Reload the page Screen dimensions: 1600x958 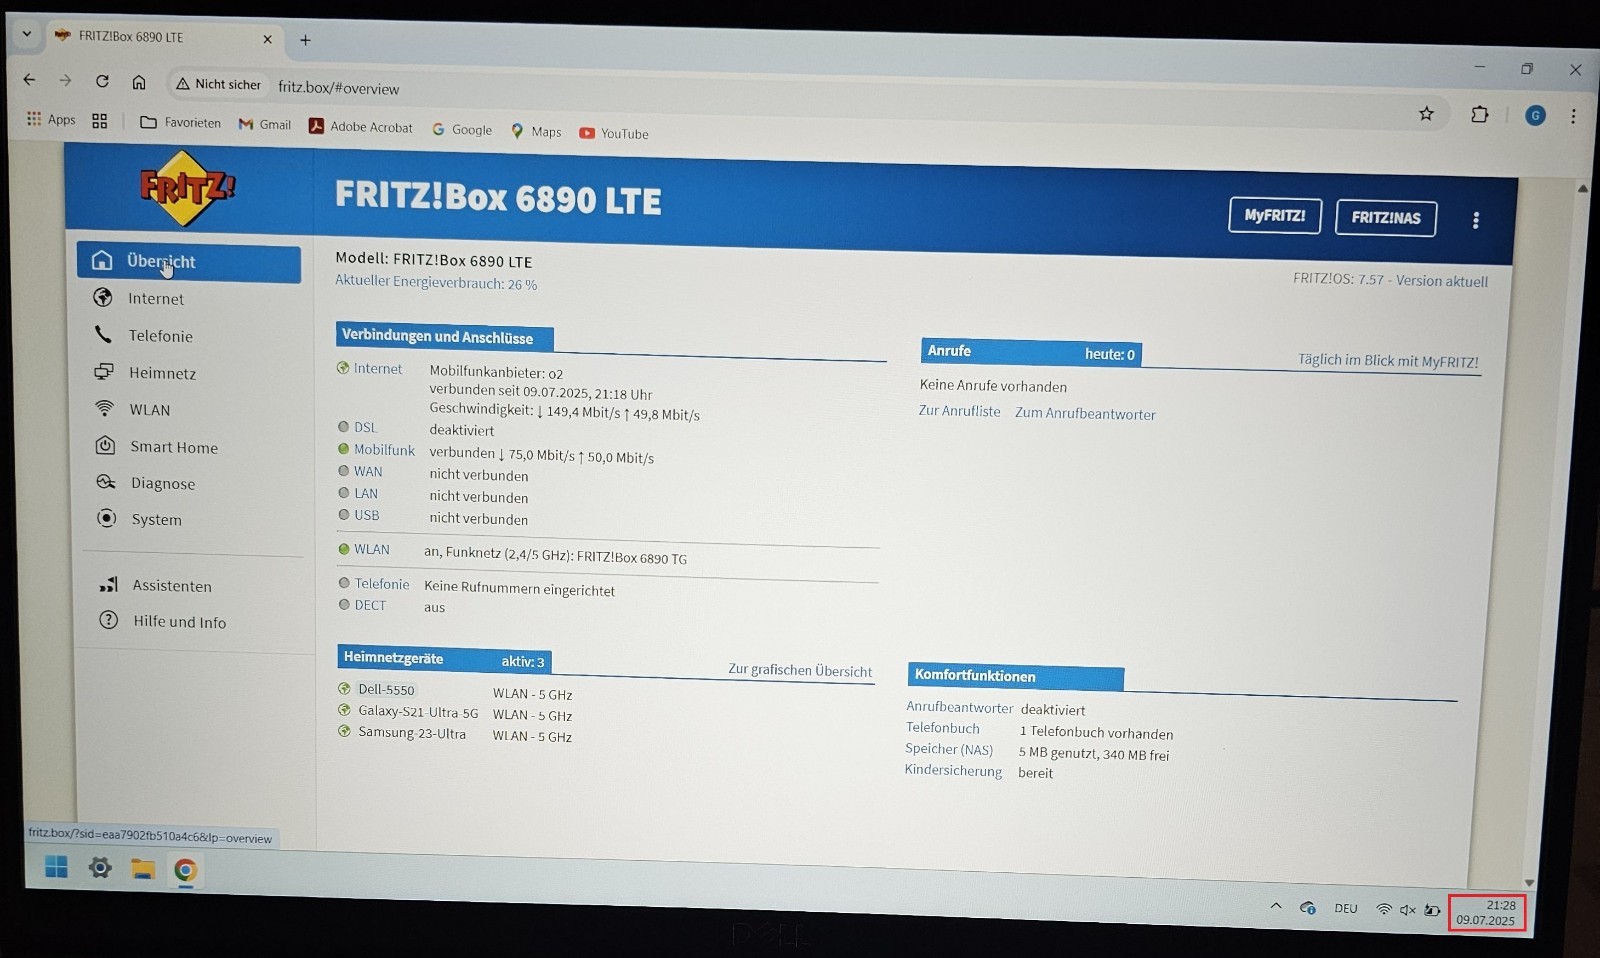click(x=102, y=81)
